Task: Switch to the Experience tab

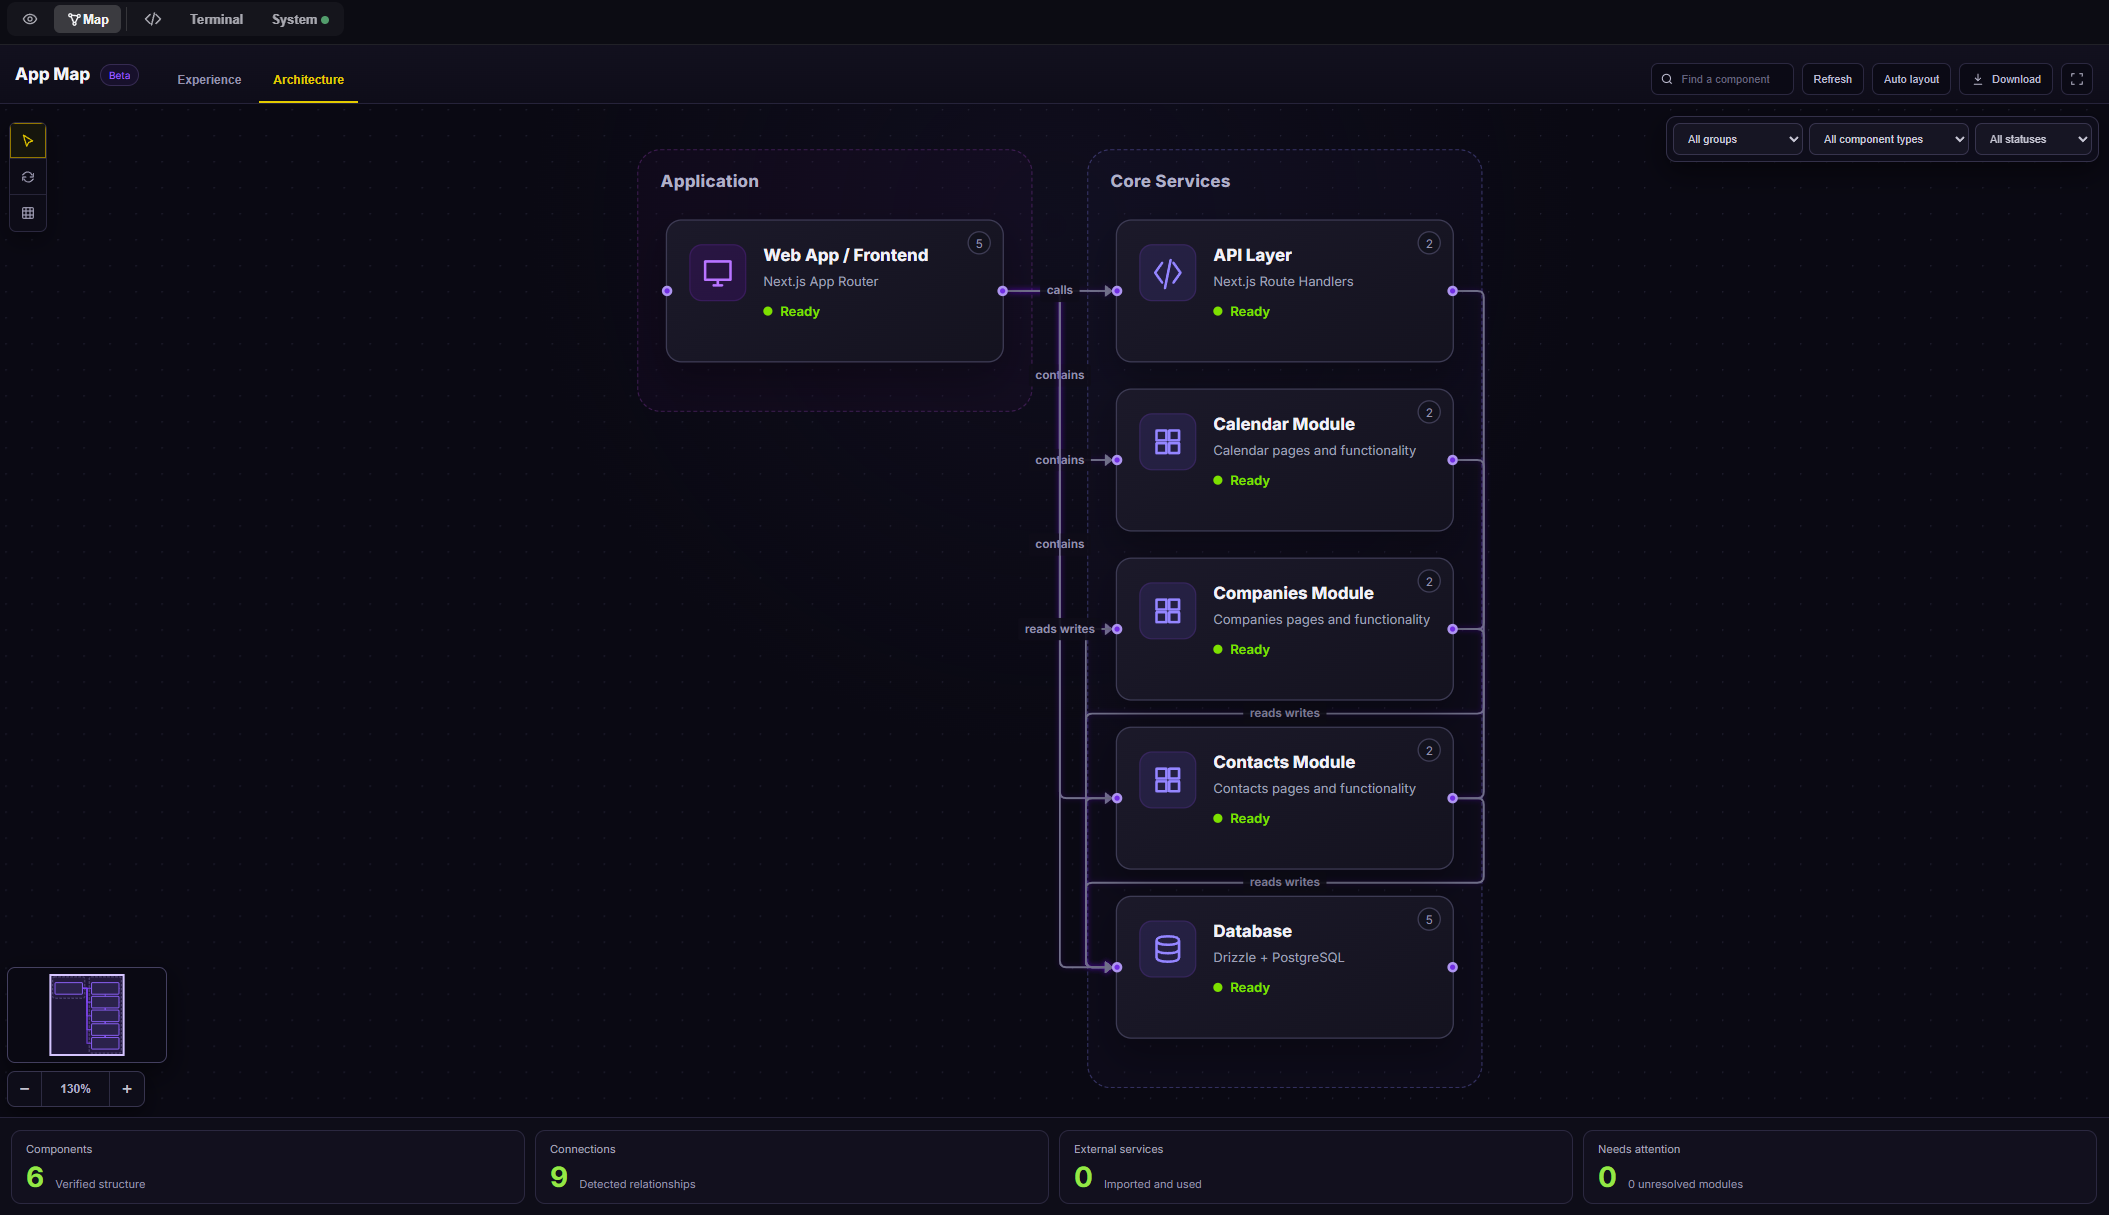Action: point(209,79)
